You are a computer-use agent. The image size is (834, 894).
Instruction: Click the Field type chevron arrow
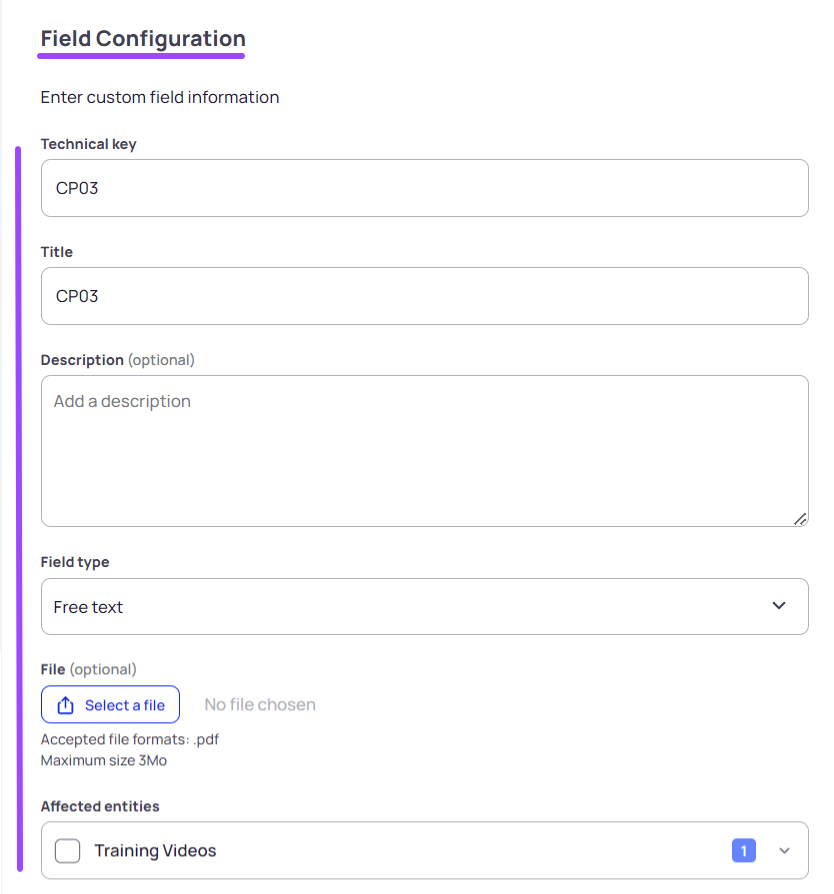pos(779,606)
